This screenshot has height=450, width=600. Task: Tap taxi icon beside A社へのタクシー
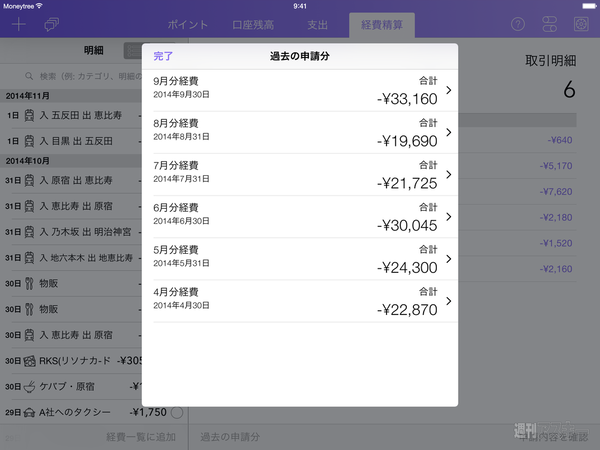[x=29, y=412]
